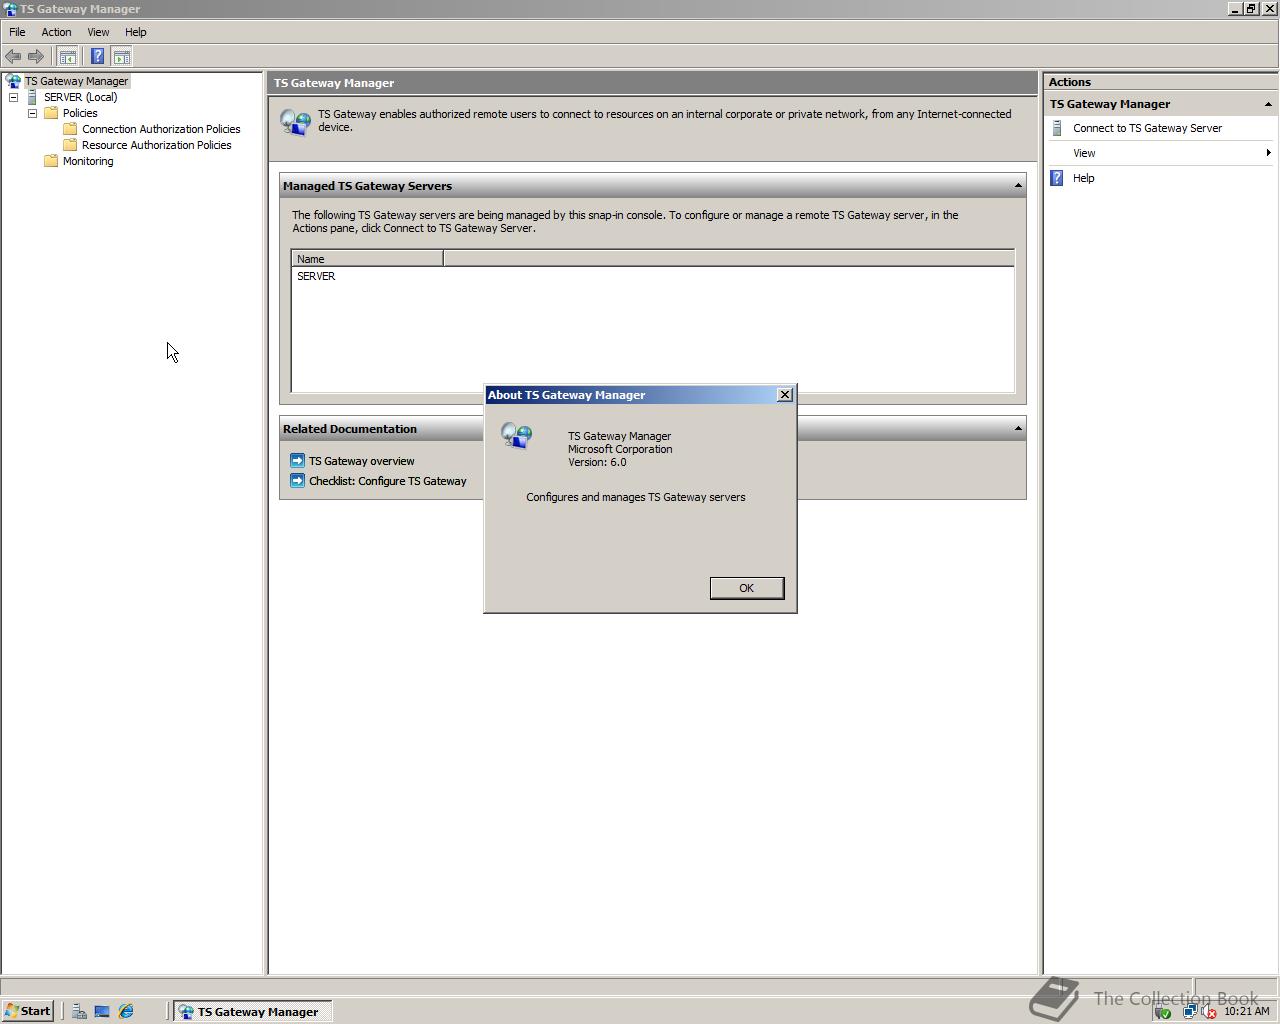Click the arrow icon beside Checklist: Configure TS Gateway
Viewport: 1280px width, 1024px height.
(297, 481)
